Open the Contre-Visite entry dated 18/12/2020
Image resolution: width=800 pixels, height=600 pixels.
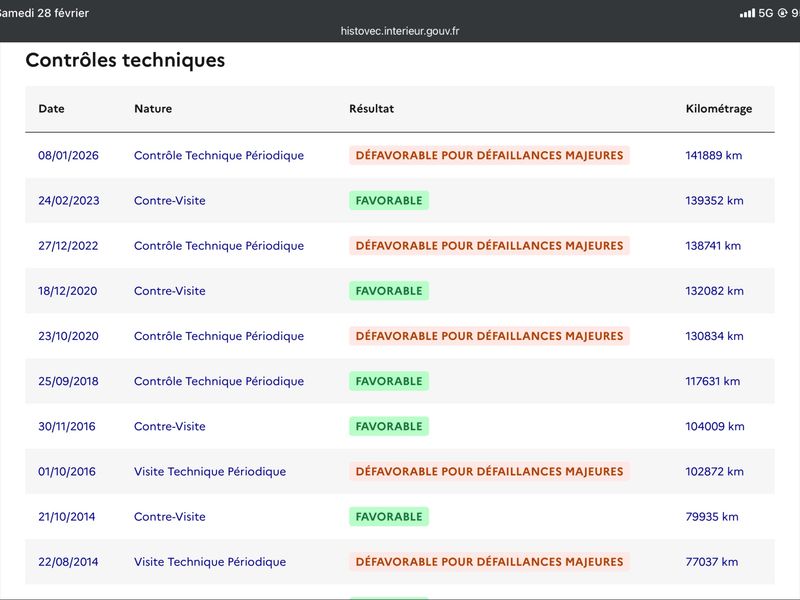coord(170,291)
